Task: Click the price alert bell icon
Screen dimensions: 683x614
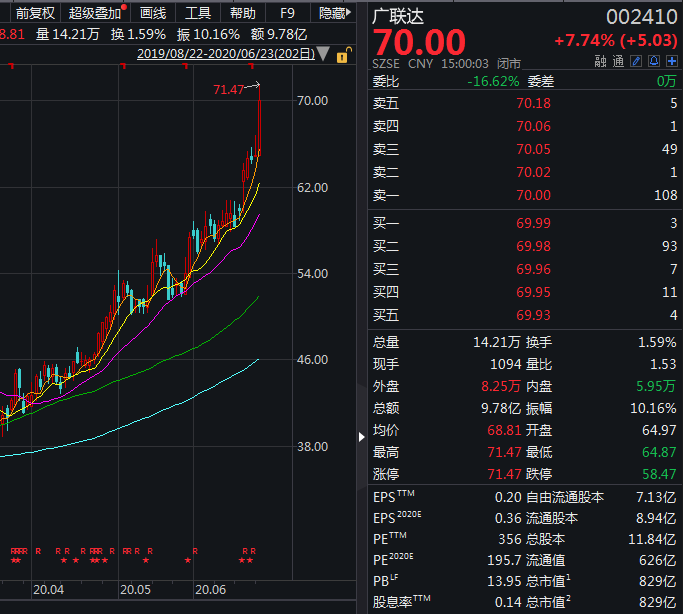Action: point(654,61)
